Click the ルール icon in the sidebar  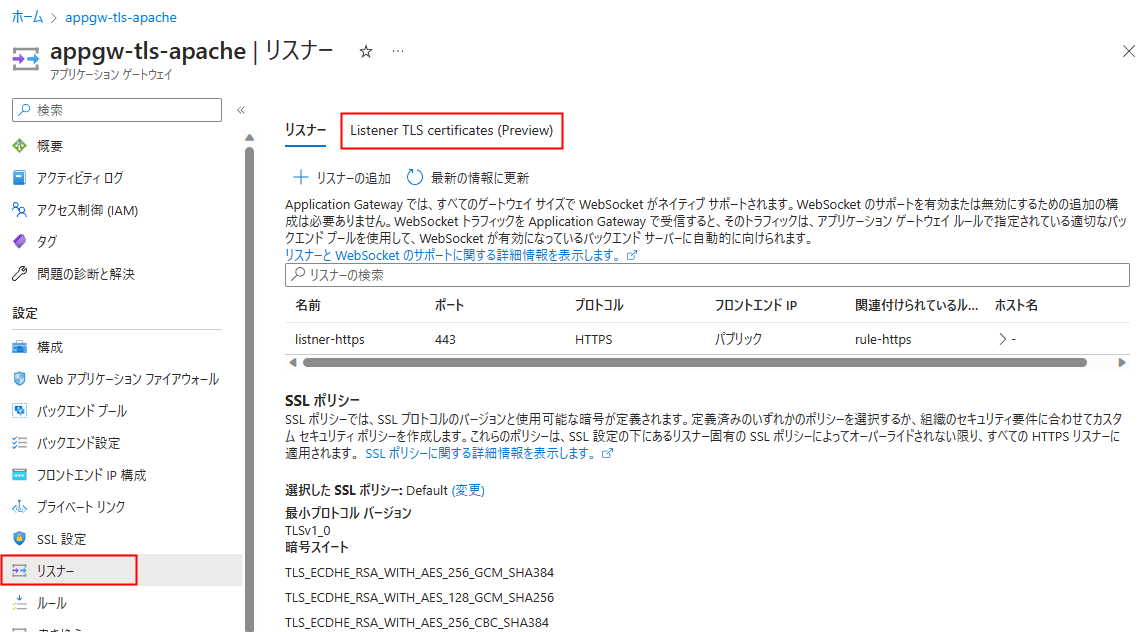click(x=20, y=603)
